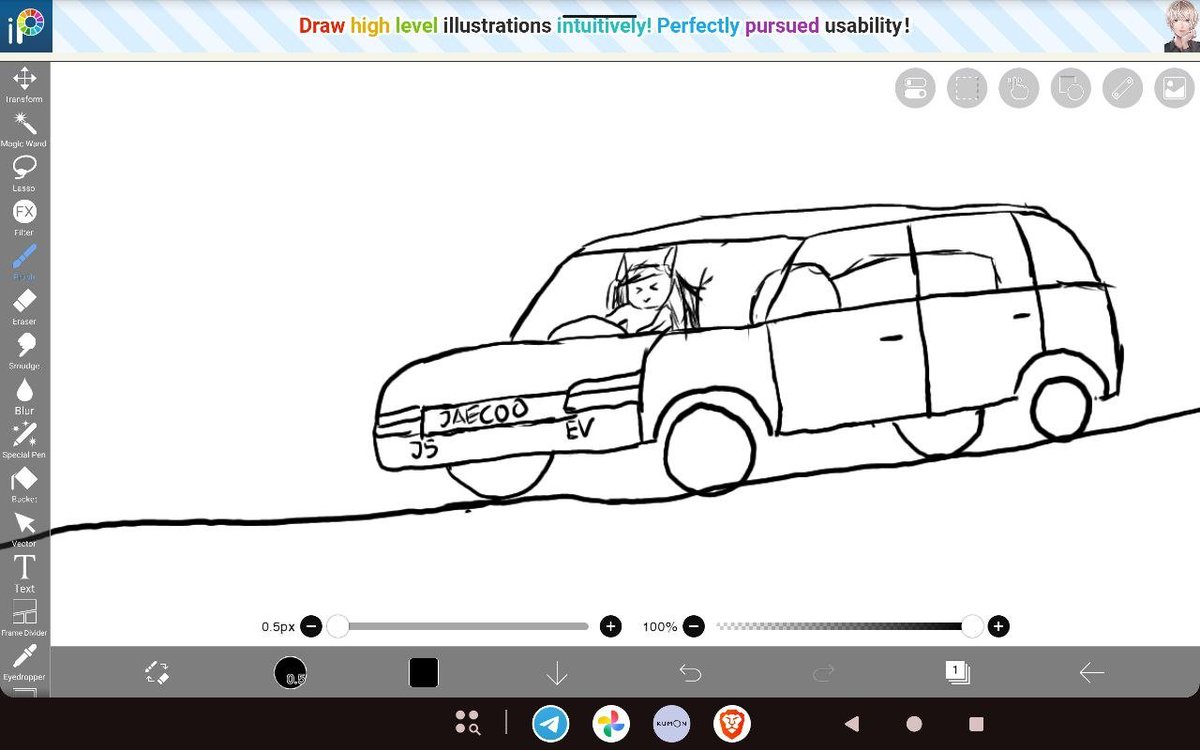Undo the last stroke
Image resolution: width=1200 pixels, height=750 pixels.
click(x=690, y=673)
